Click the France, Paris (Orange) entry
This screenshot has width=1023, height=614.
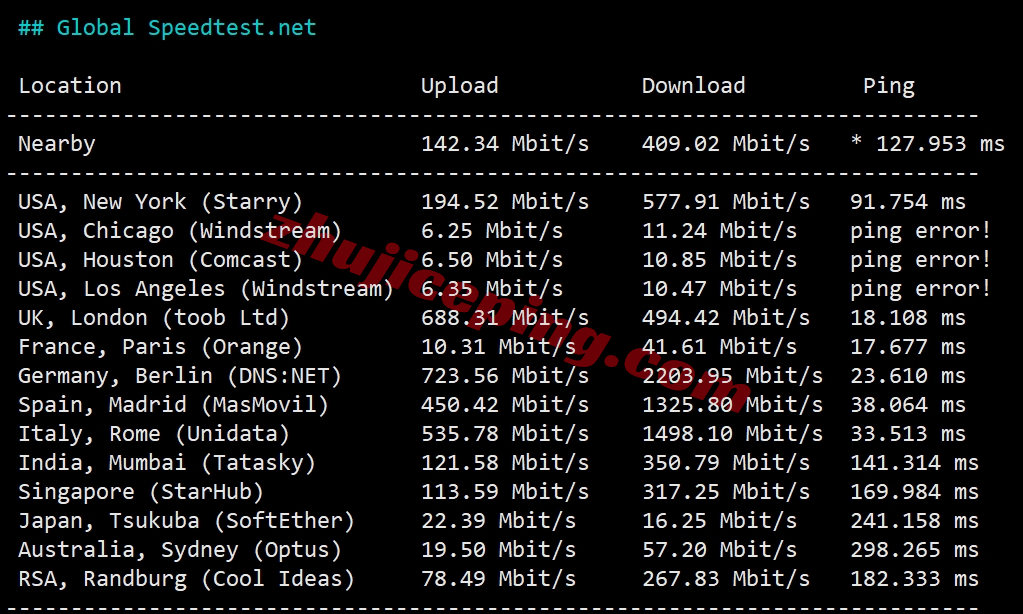click(160, 347)
